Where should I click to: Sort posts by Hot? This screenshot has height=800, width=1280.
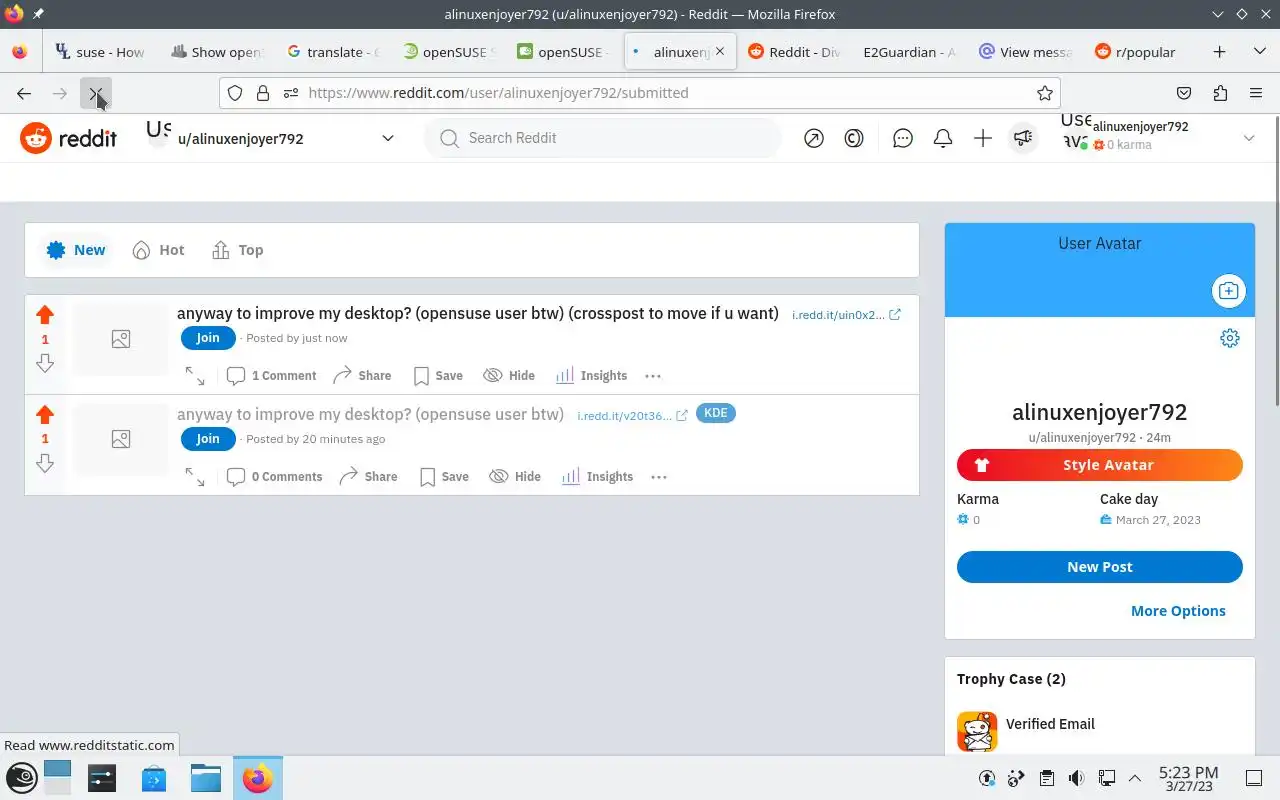point(159,250)
